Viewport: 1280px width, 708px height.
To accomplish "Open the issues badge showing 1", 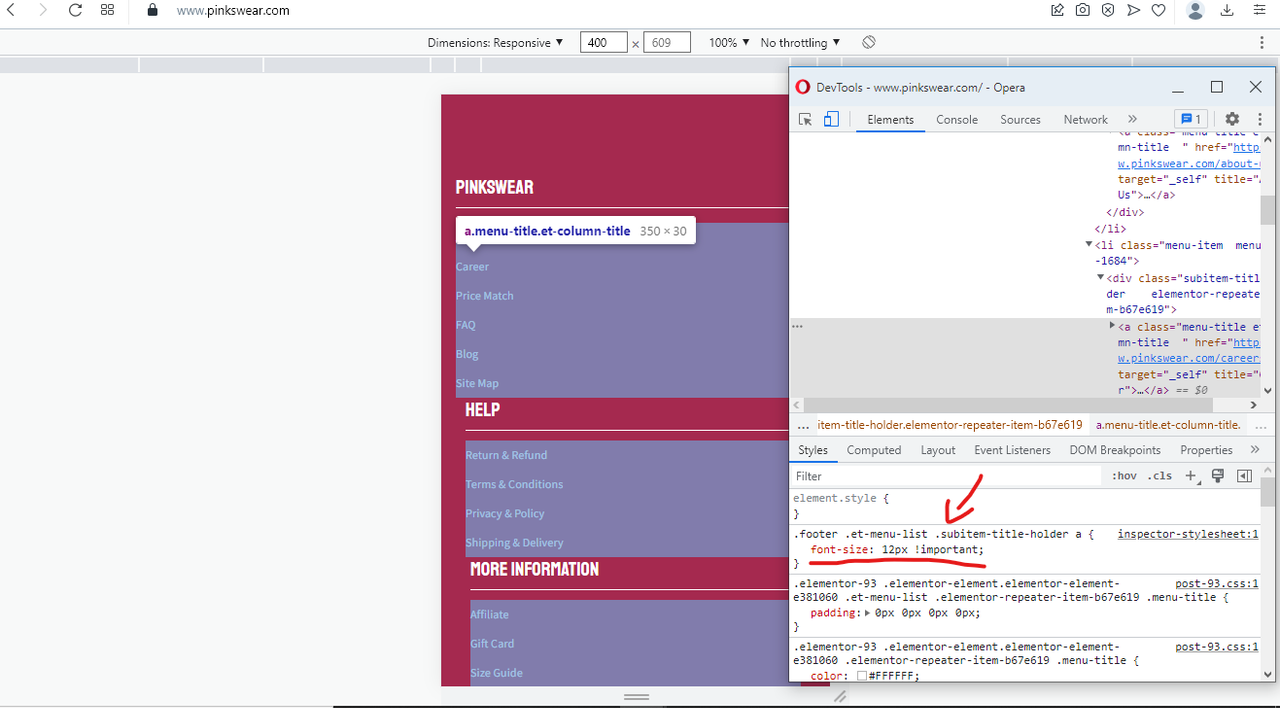I will [x=1190, y=119].
